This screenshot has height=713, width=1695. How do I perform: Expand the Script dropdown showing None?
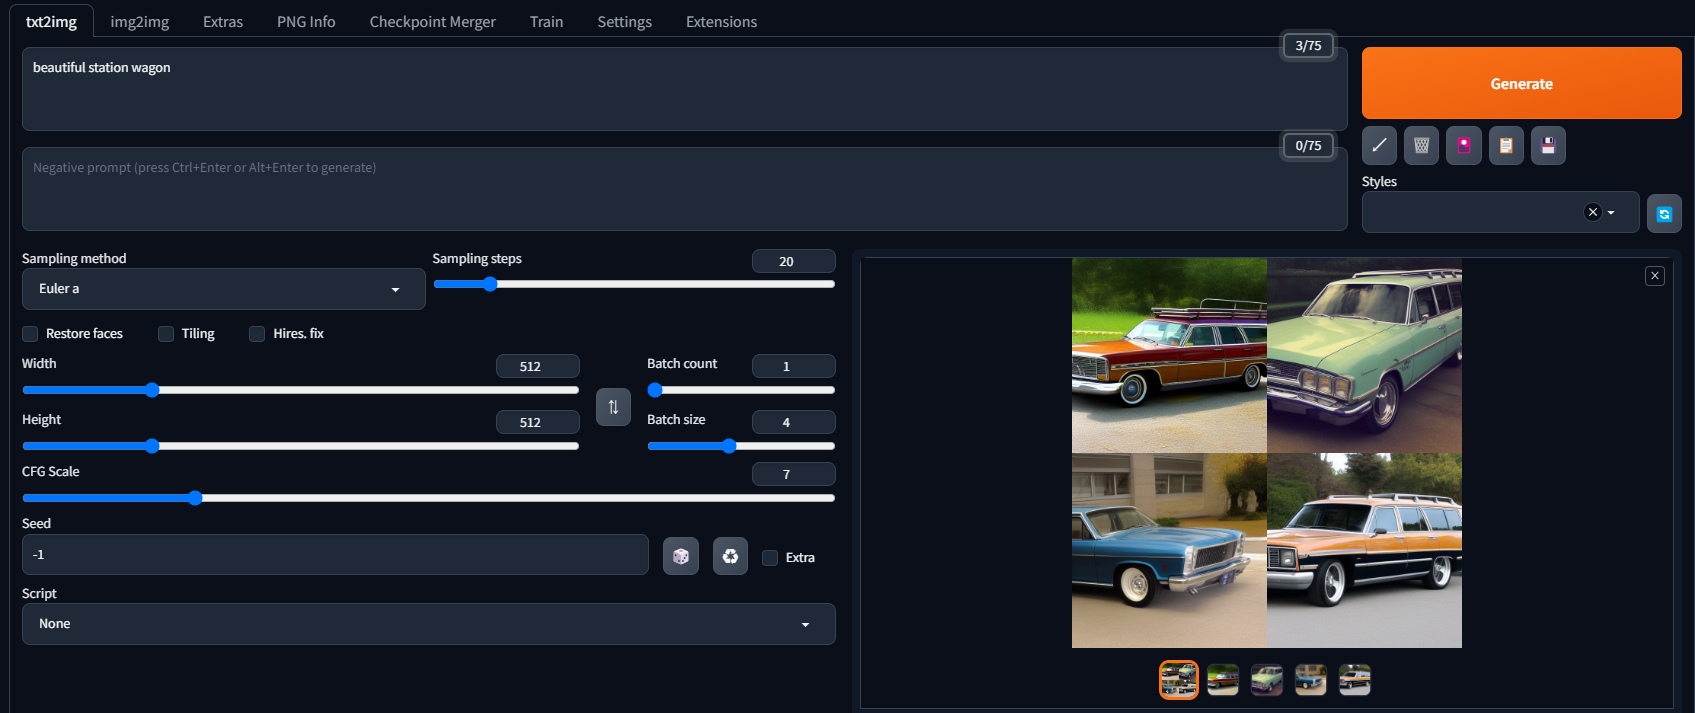tap(429, 624)
